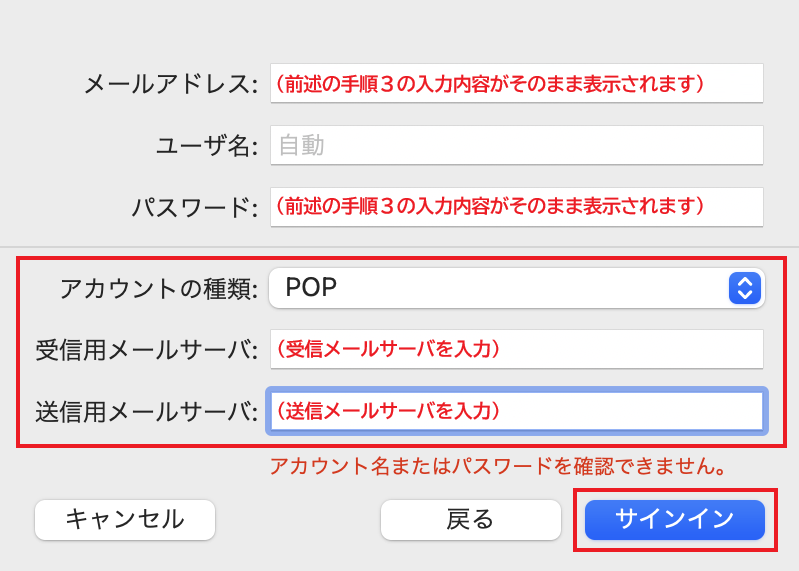
Task: Click the horizontal divider below password row
Action: tap(400, 246)
